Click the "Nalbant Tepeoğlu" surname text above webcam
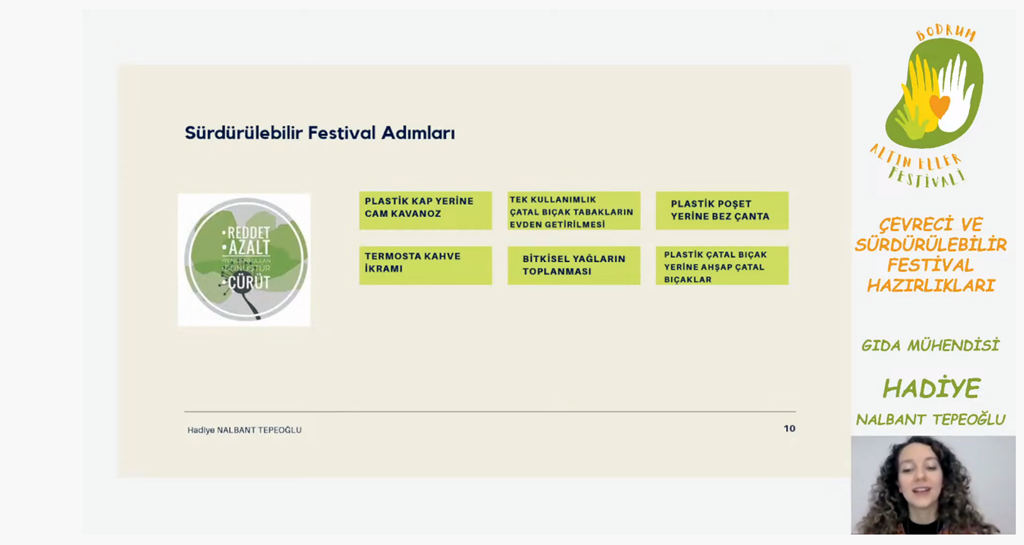Viewport: 1024px width, 545px height. [931, 420]
